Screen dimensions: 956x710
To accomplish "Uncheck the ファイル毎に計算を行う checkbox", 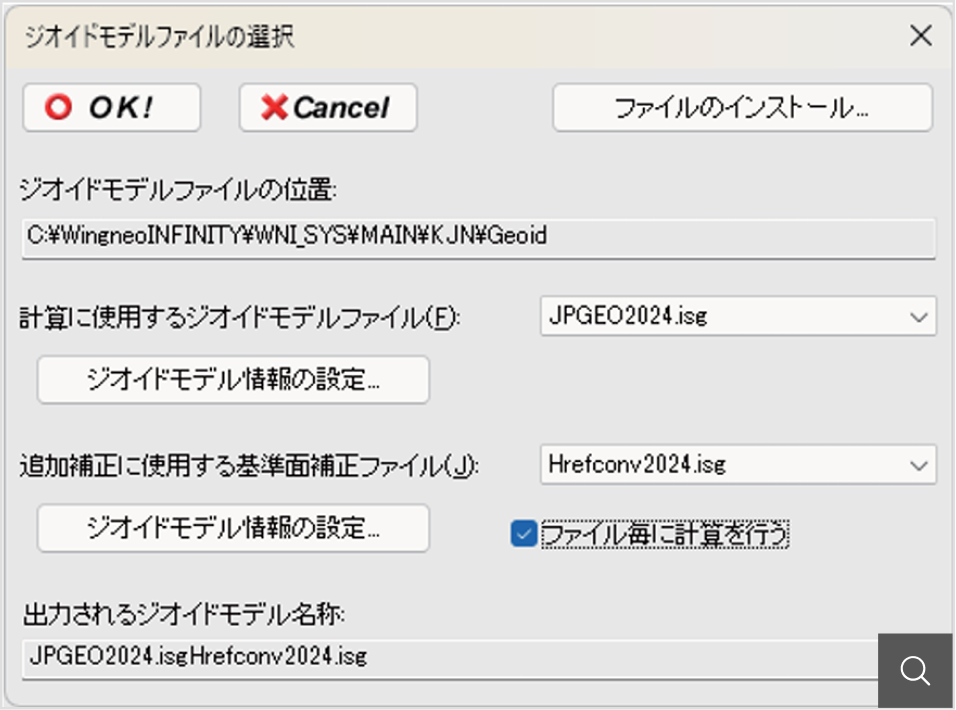I will [524, 535].
